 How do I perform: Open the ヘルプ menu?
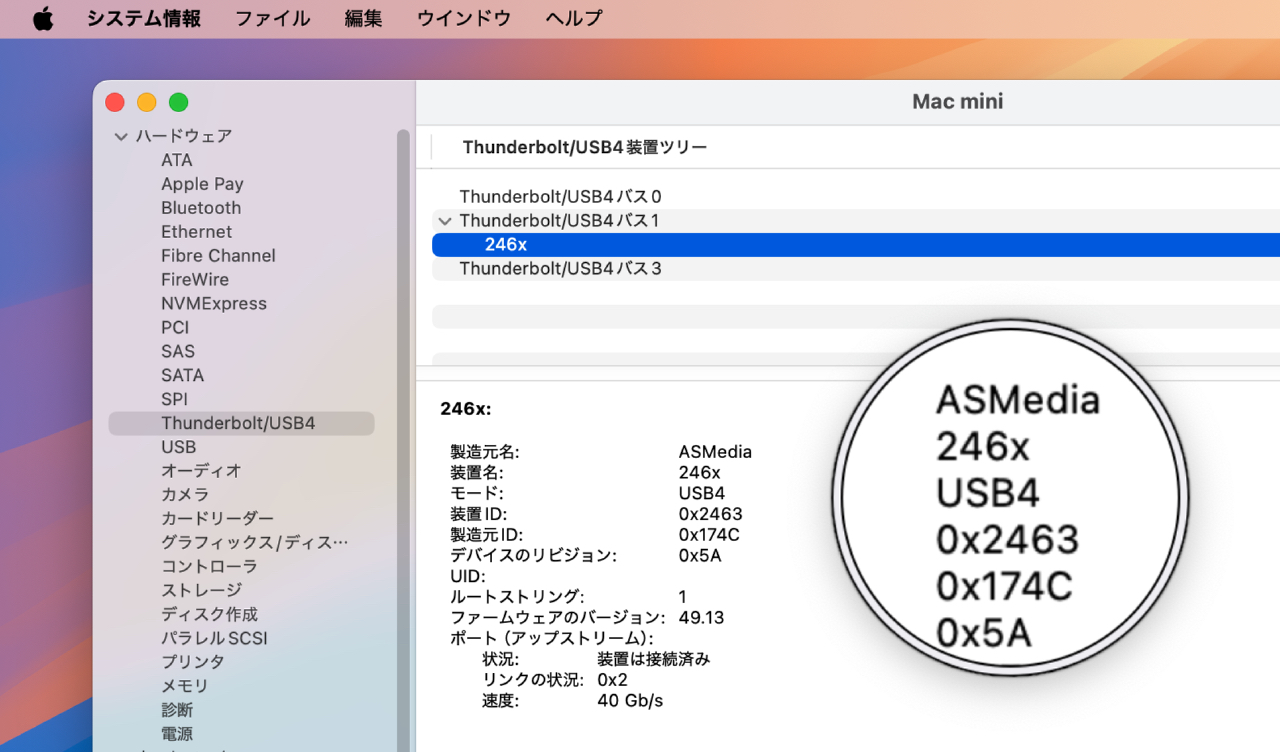[574, 19]
